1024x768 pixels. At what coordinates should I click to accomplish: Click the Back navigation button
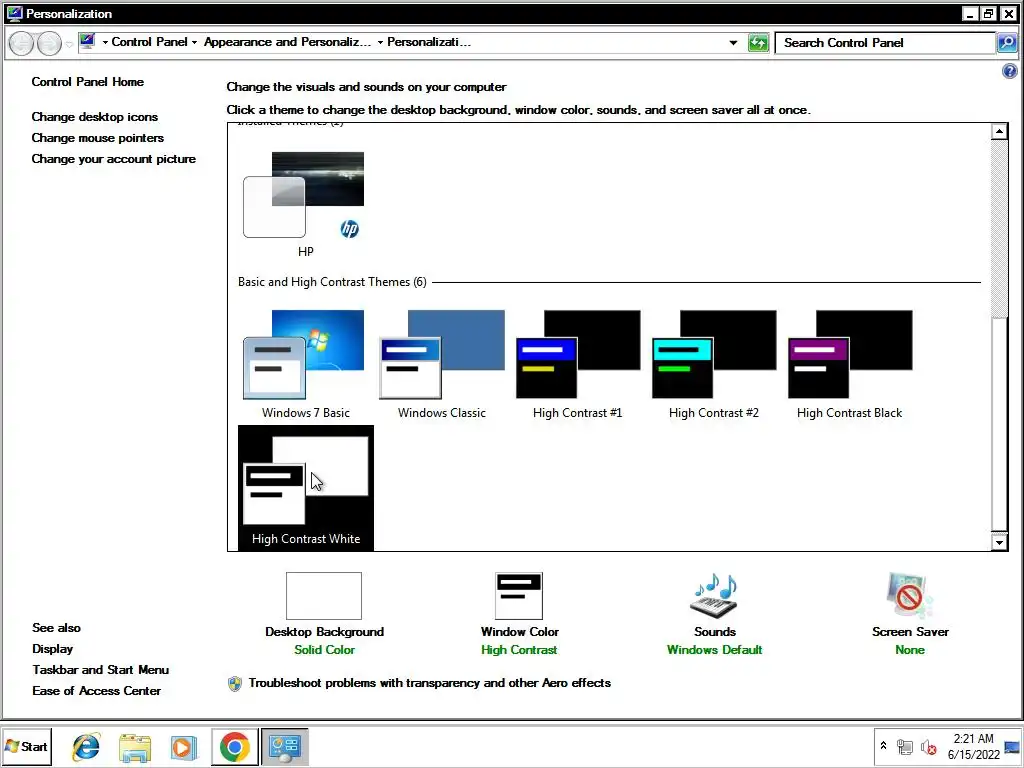(21, 43)
